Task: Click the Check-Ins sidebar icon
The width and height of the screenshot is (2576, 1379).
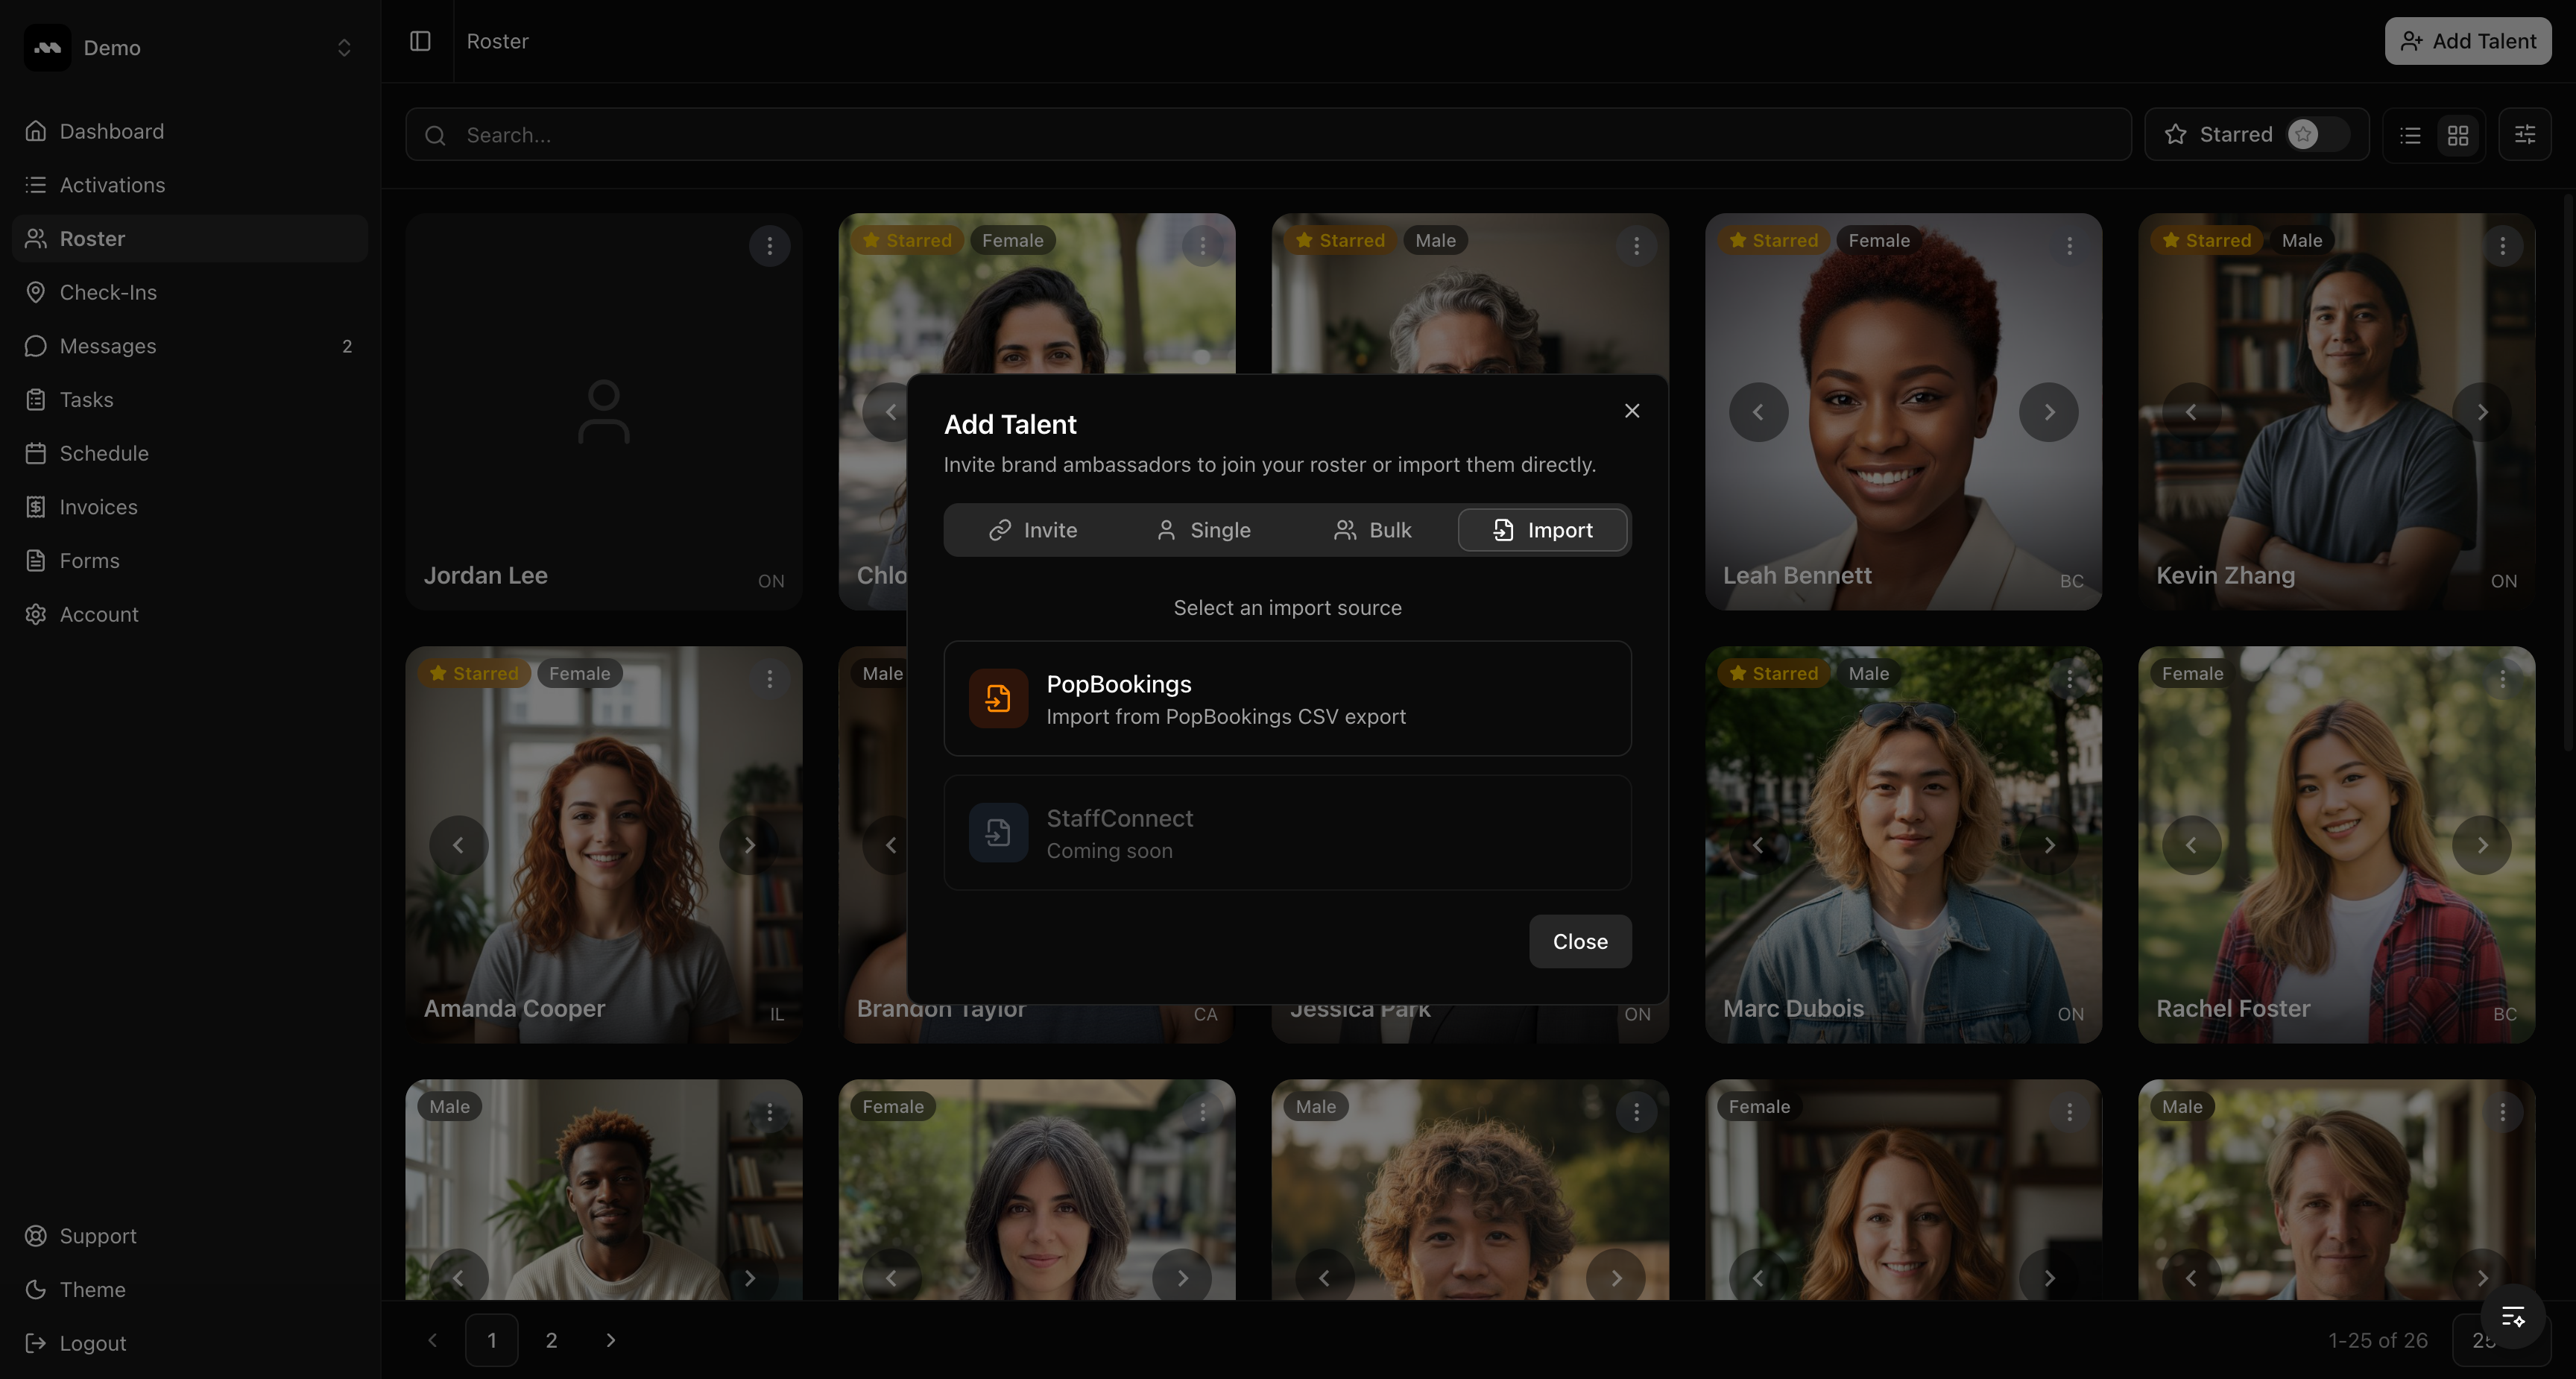Action: pyautogui.click(x=36, y=292)
